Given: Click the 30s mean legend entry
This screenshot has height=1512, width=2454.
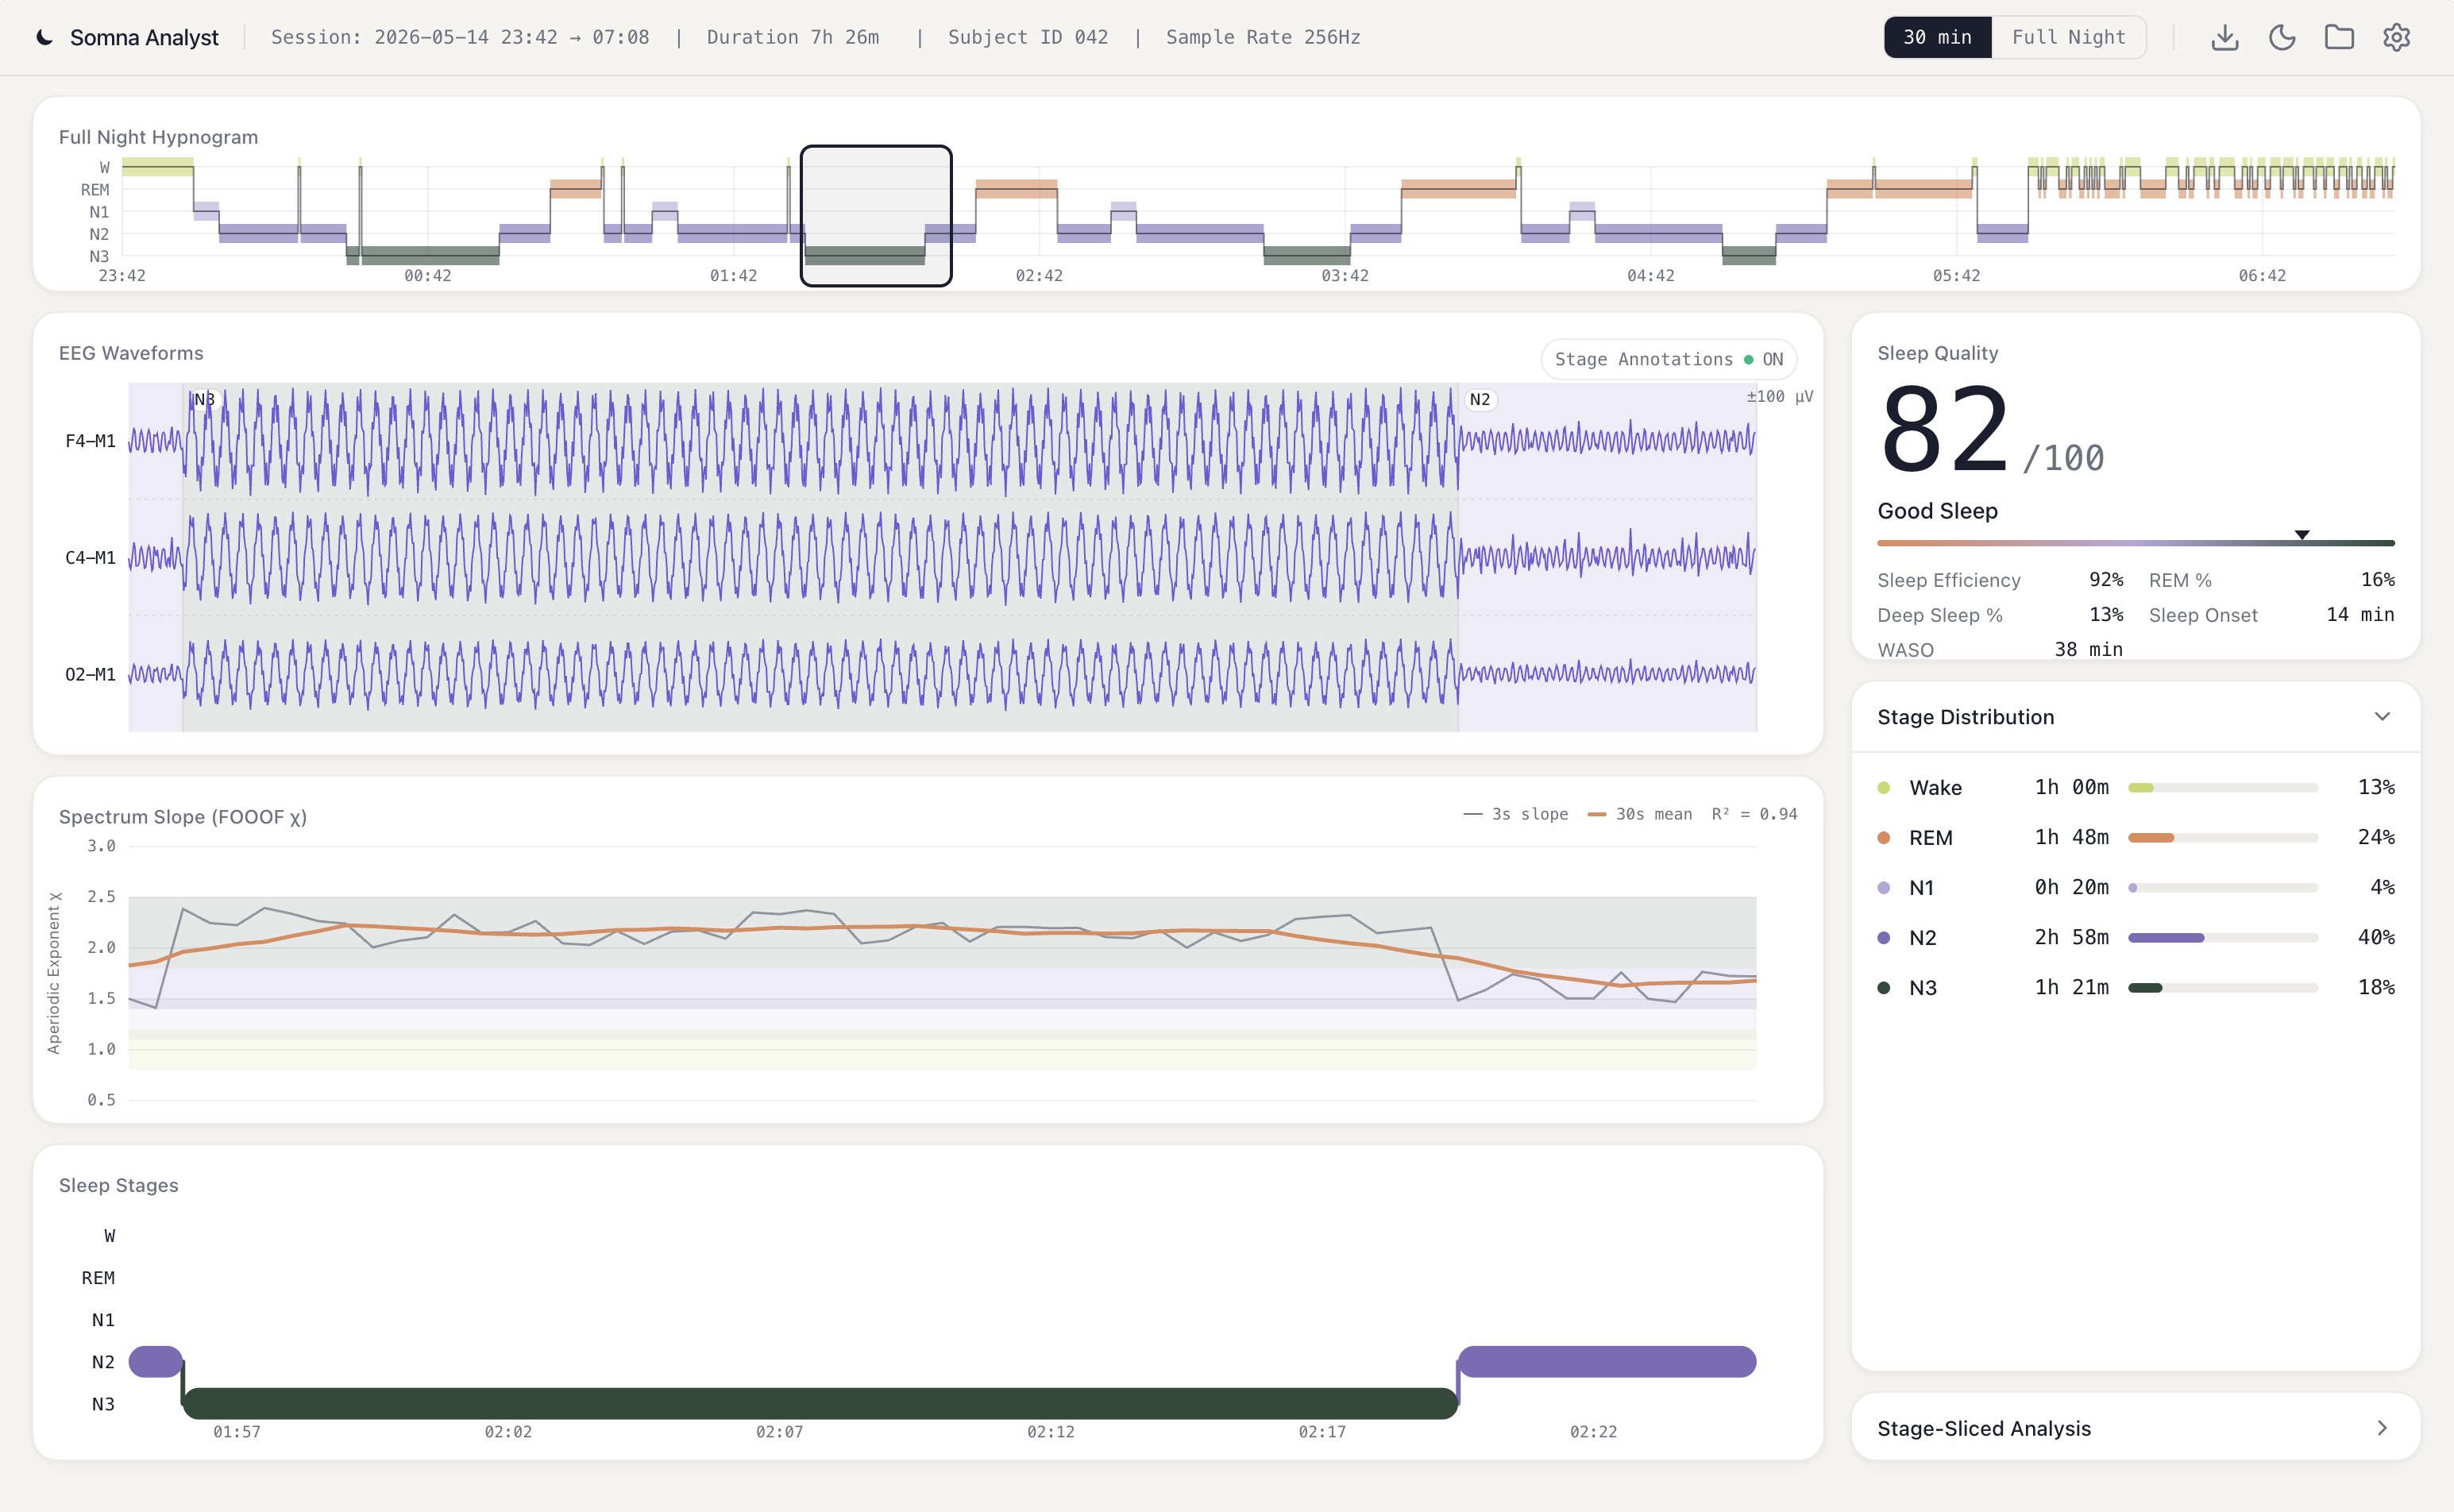Looking at the screenshot, I should [1640, 814].
